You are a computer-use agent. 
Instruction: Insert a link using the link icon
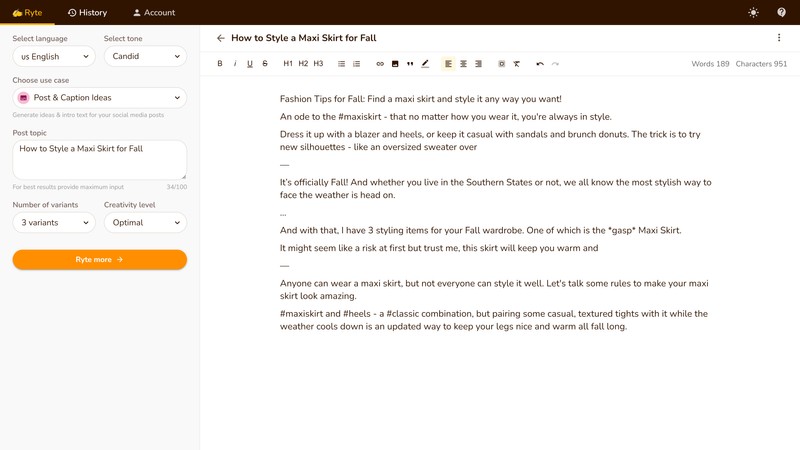tap(380, 64)
